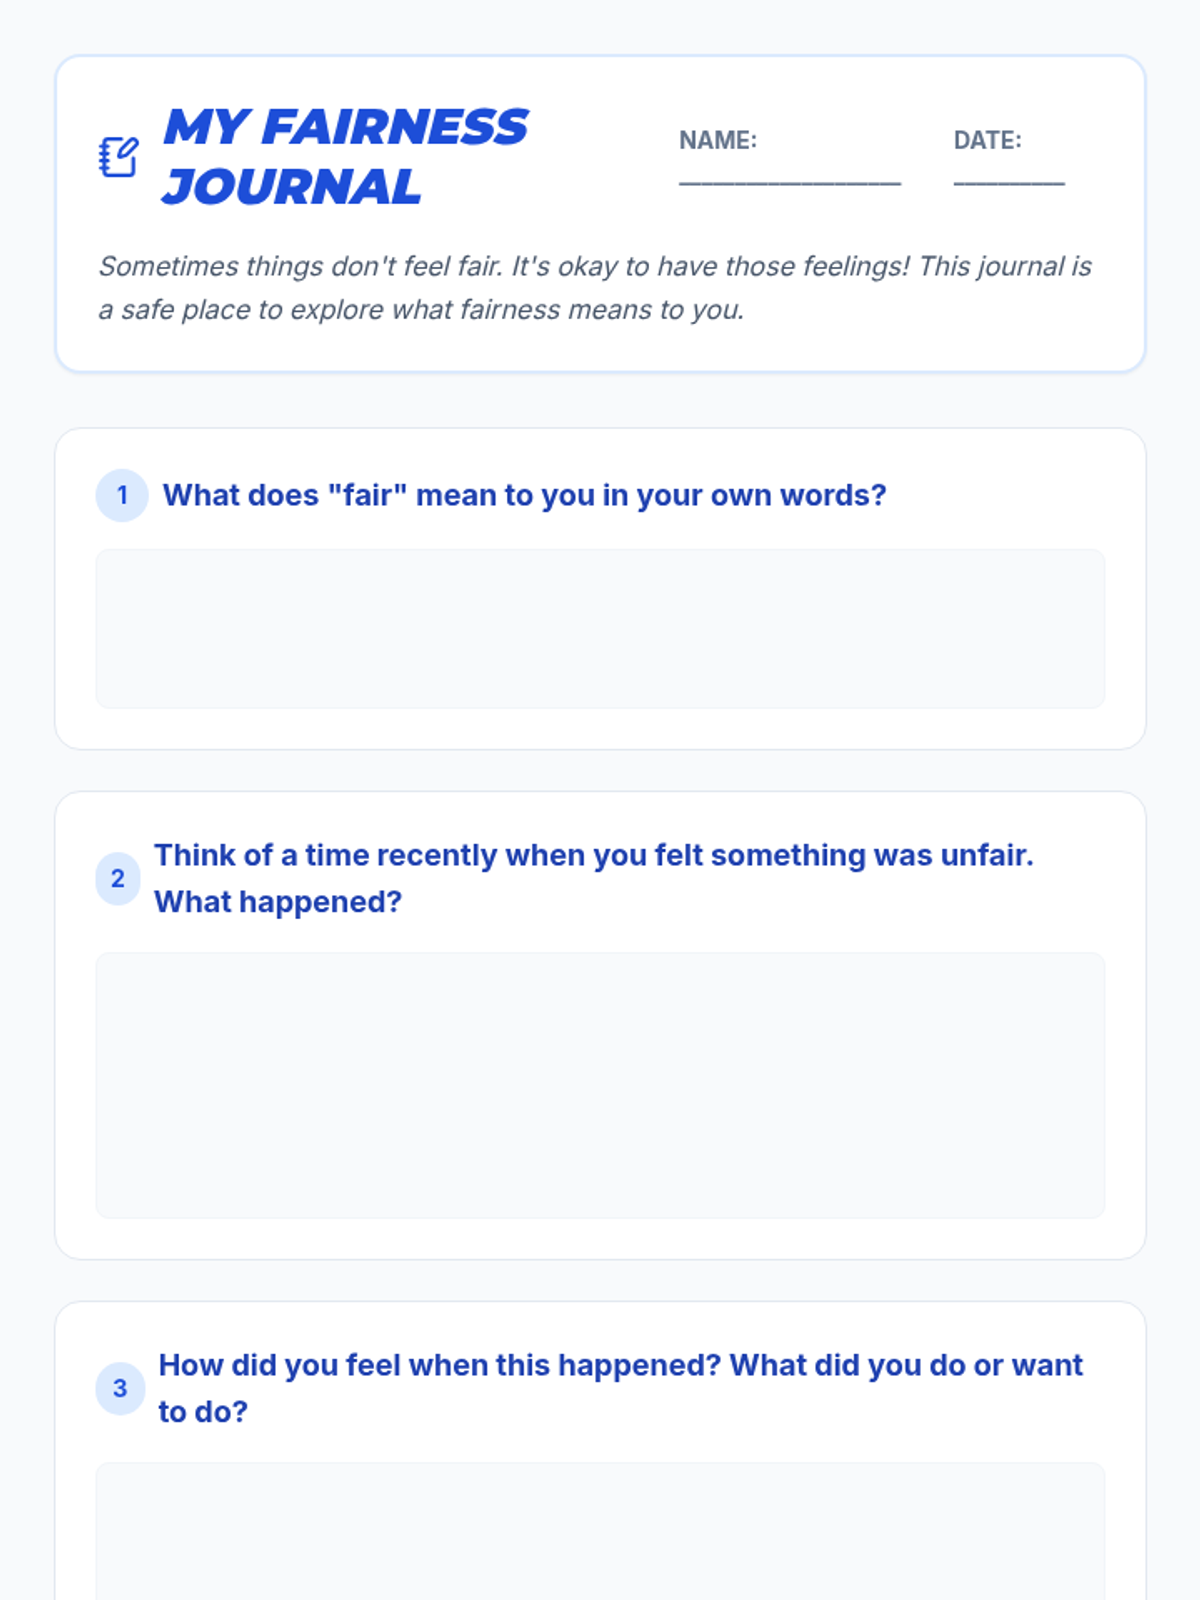Click 'How did you feel' question text
Image resolution: width=1200 pixels, height=1600 pixels.
click(620, 1365)
